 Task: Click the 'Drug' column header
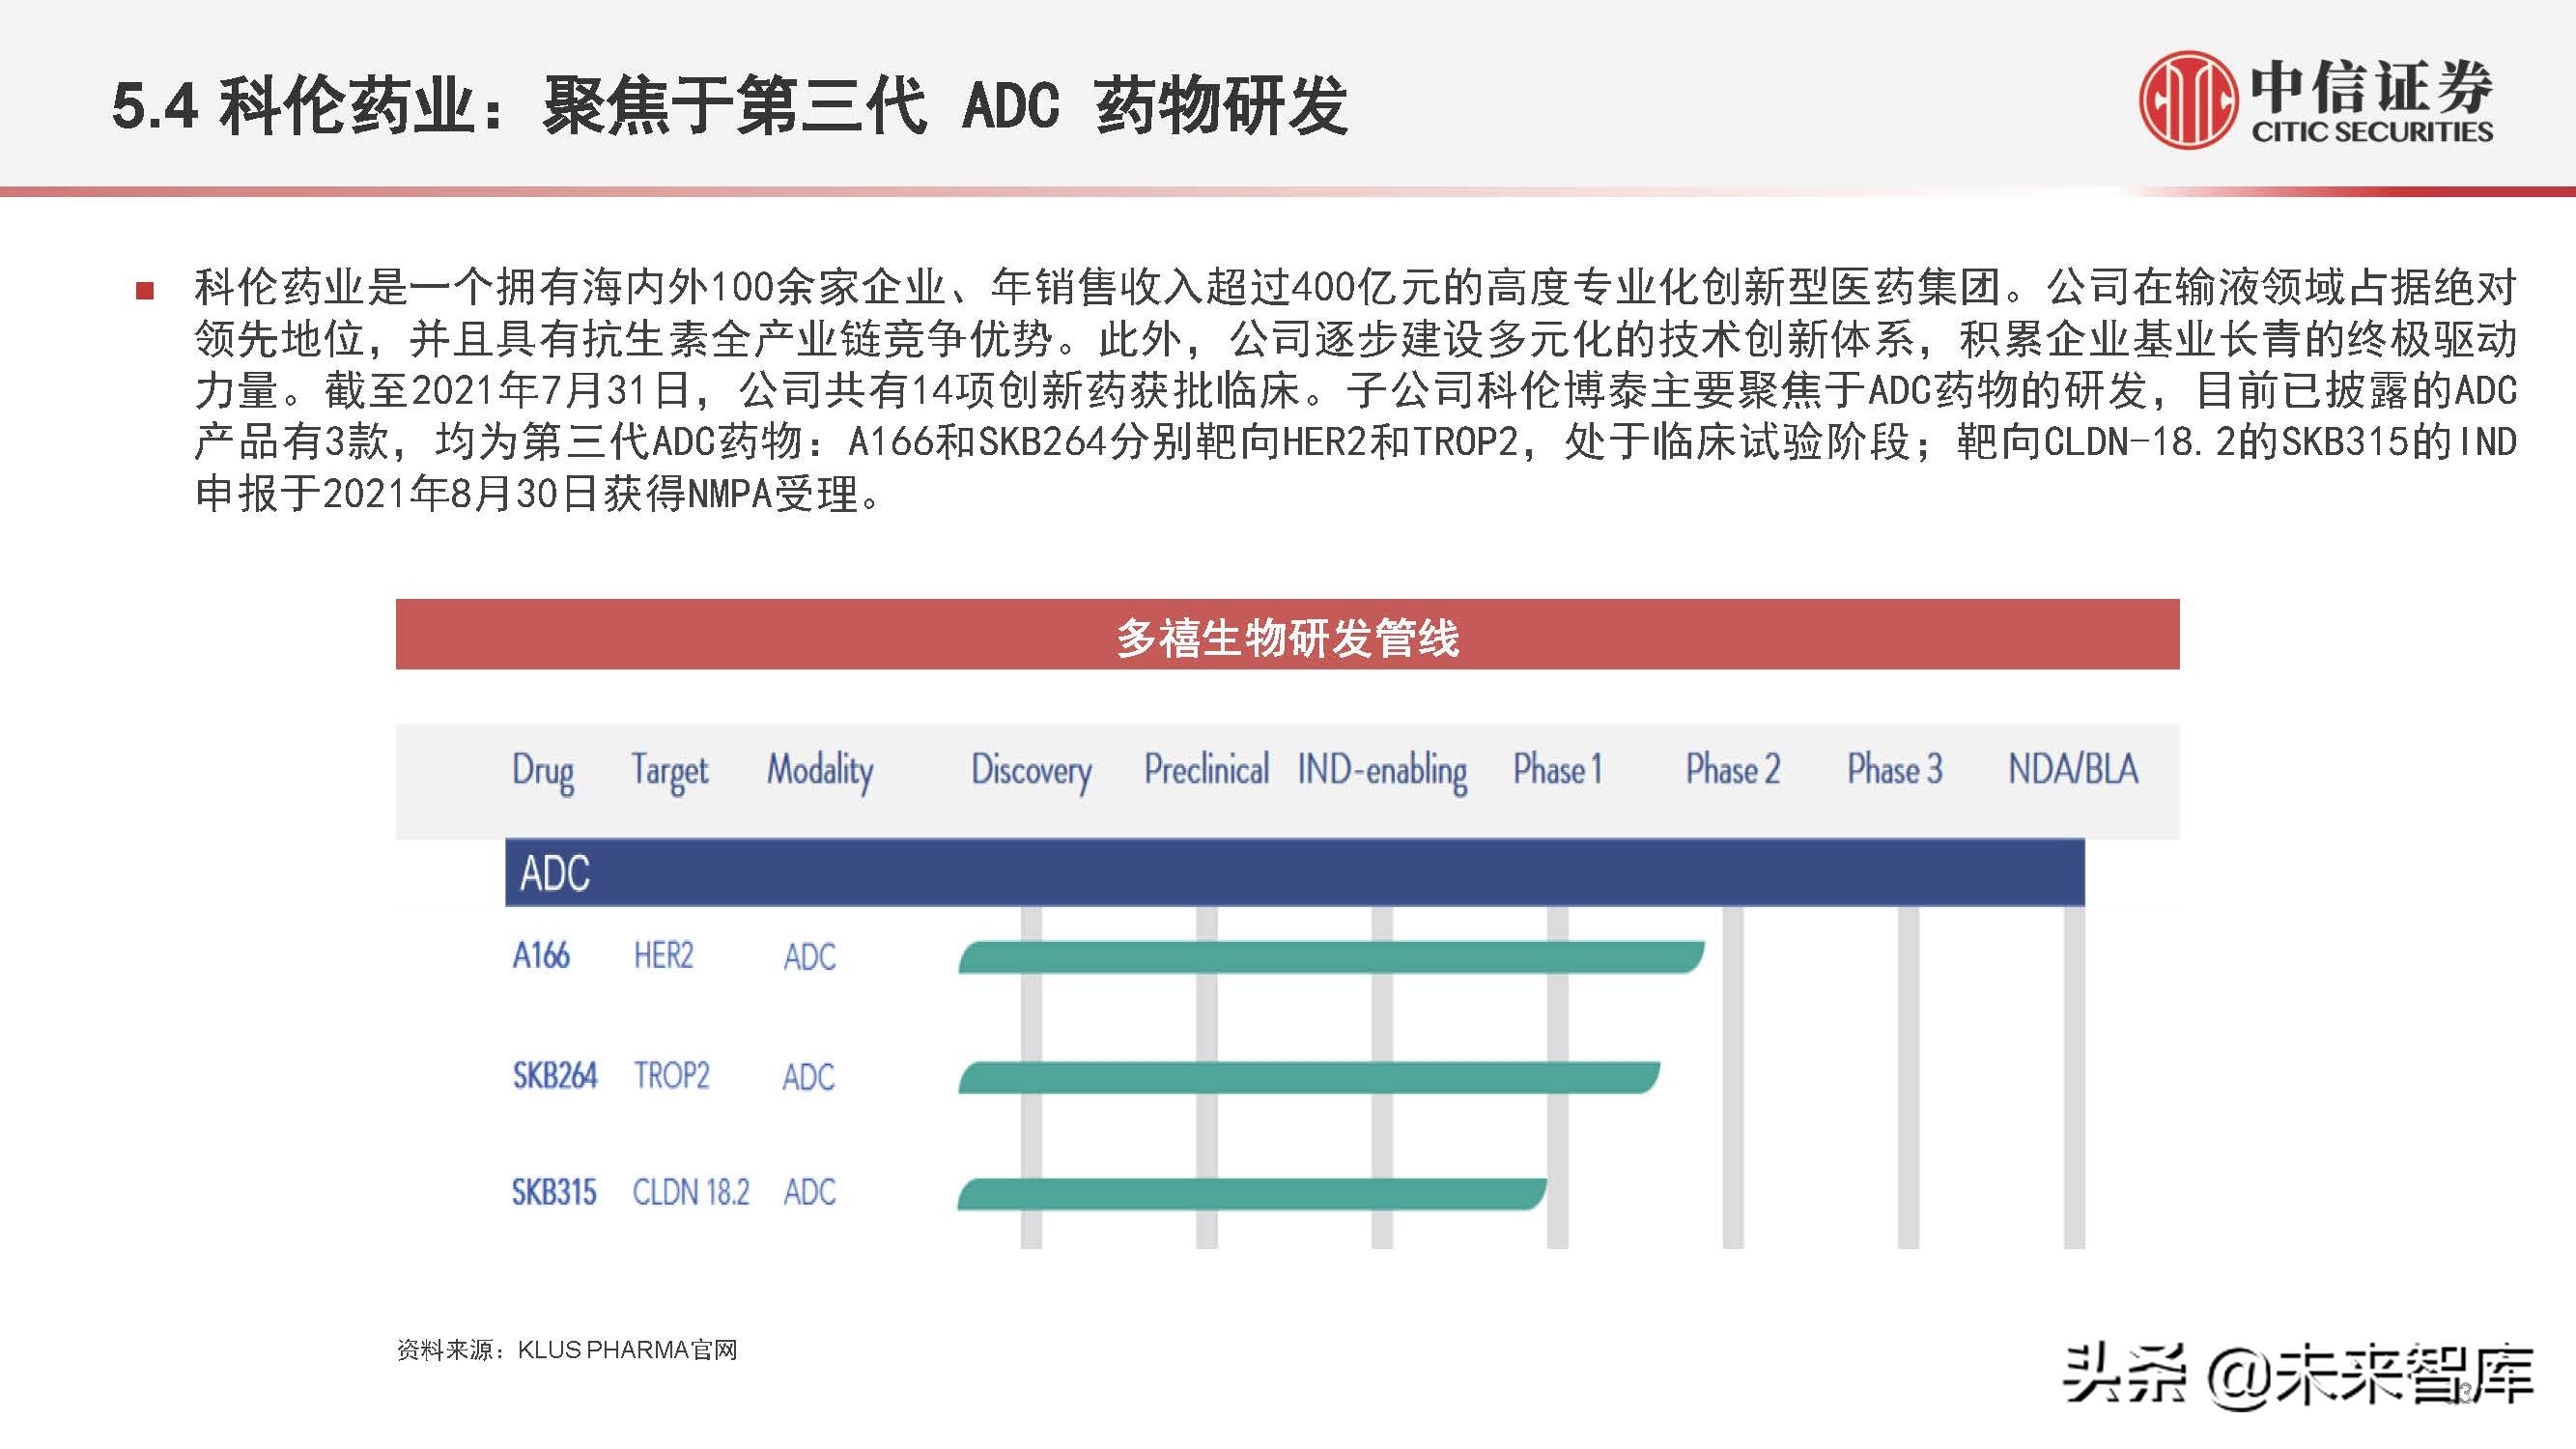543,772
